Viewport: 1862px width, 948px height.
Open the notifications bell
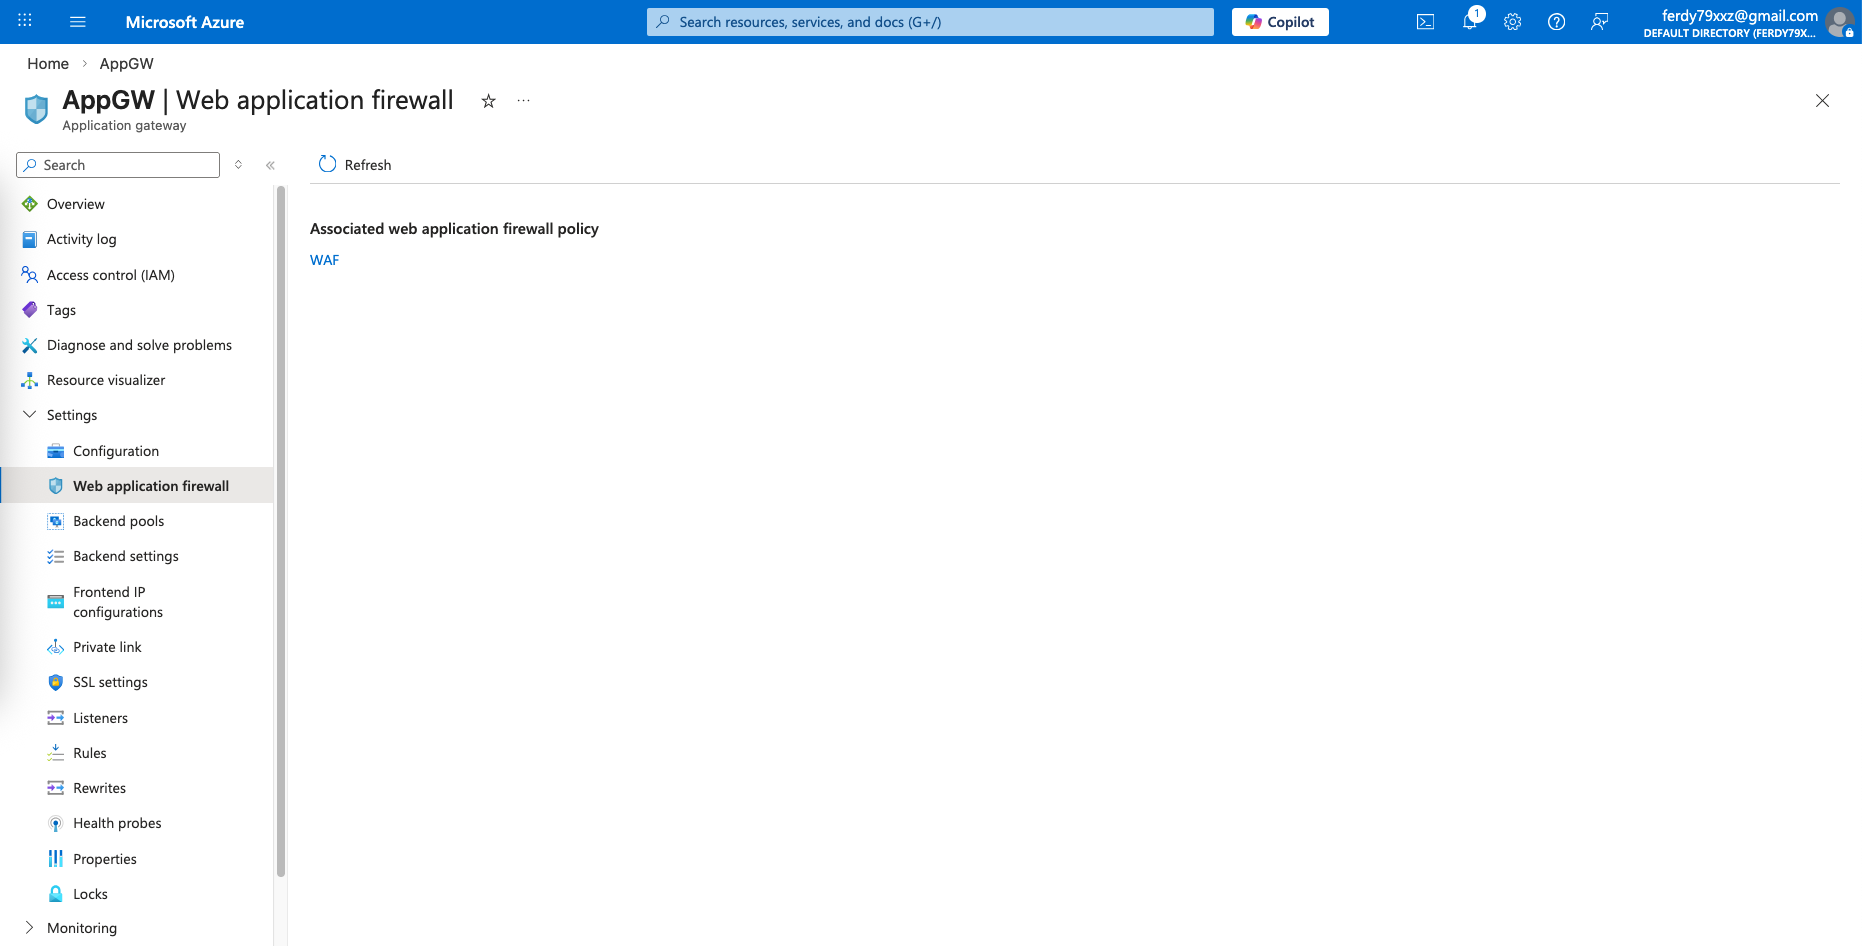point(1469,22)
